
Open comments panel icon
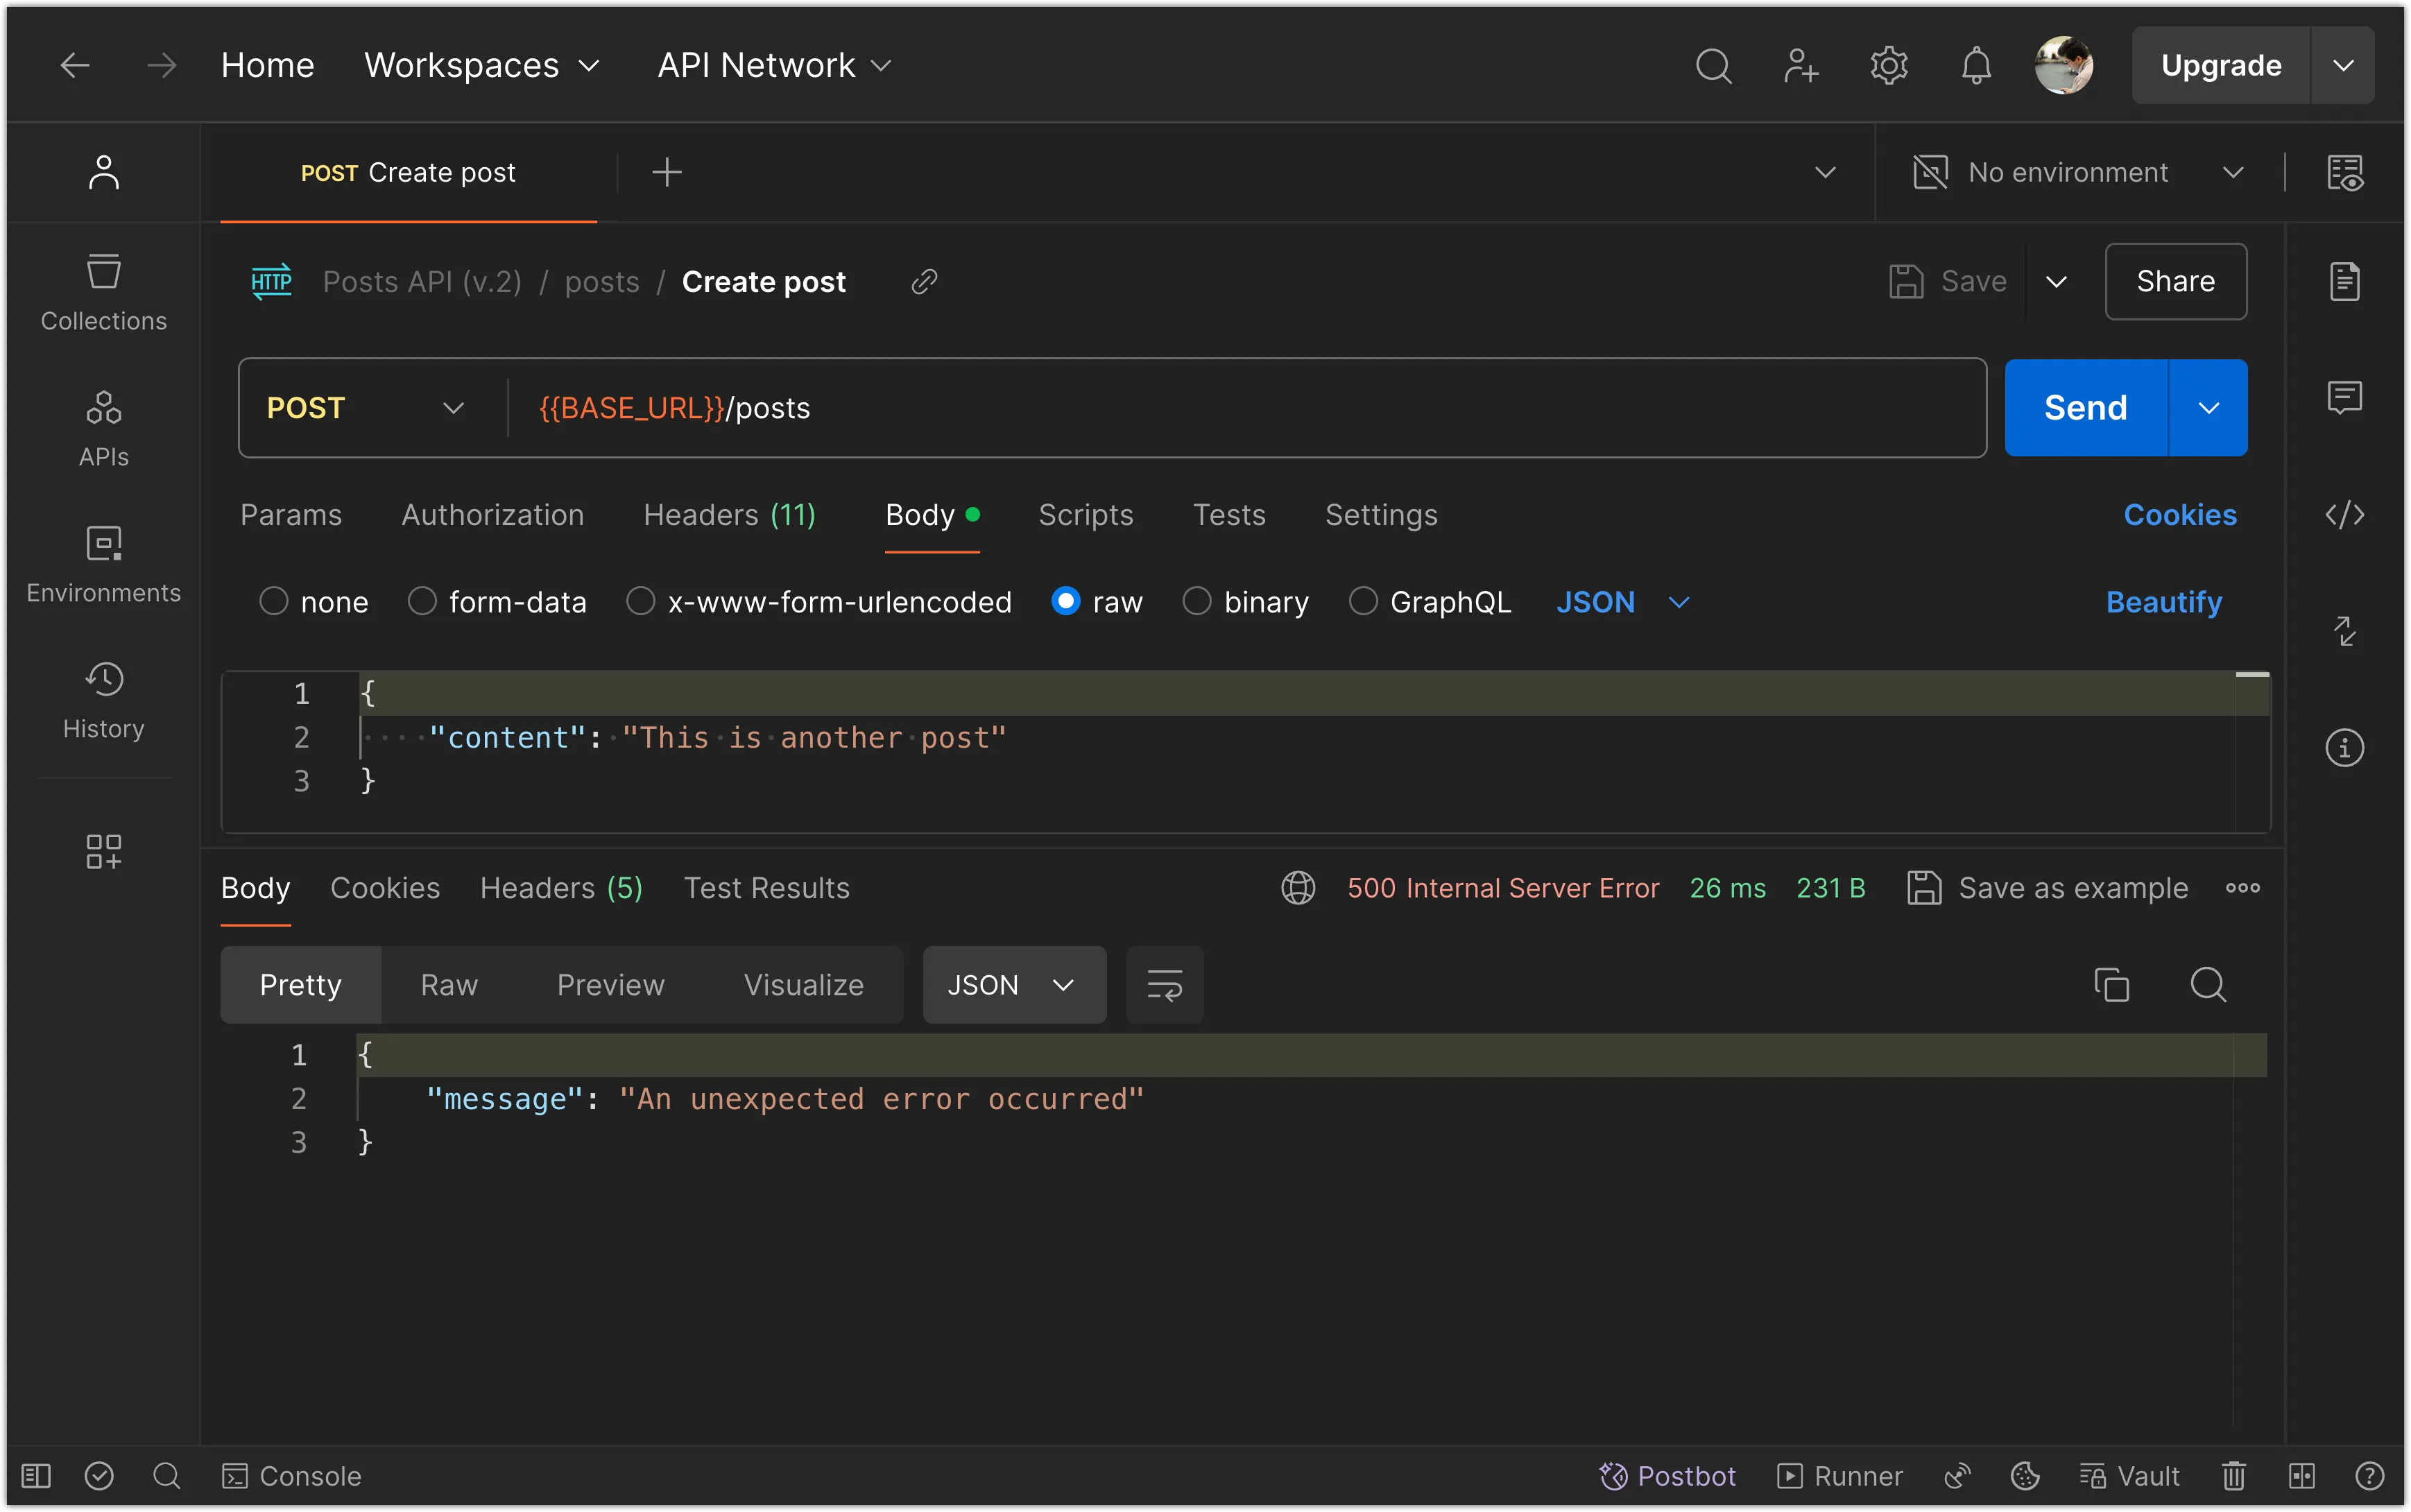(x=2345, y=398)
